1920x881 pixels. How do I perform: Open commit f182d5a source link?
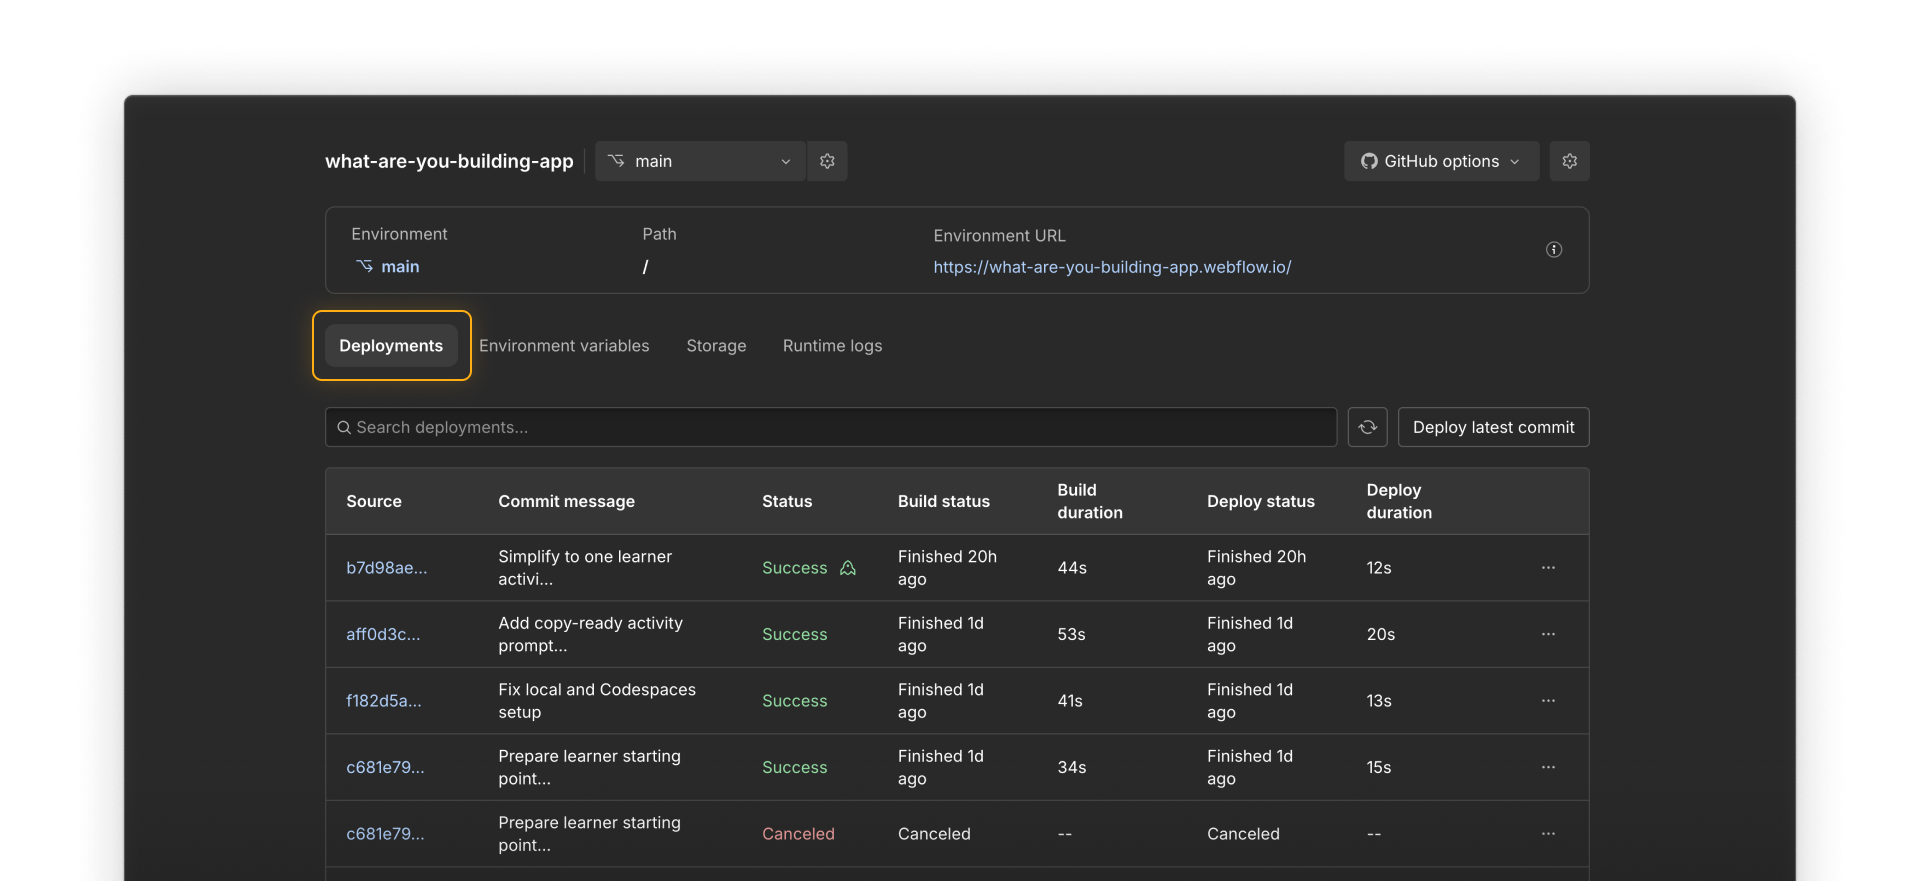tap(384, 701)
